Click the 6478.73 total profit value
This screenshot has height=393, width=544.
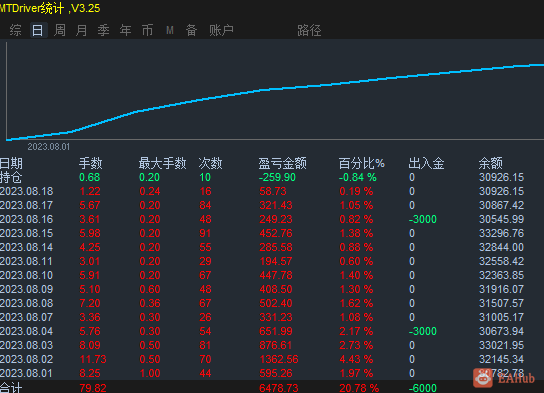click(x=279, y=388)
